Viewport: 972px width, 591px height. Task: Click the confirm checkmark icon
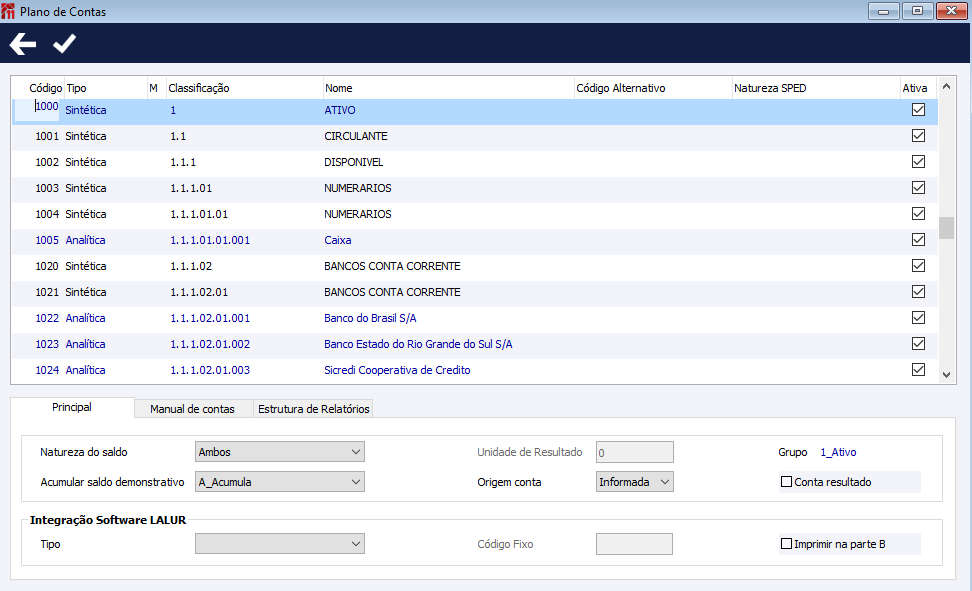tap(64, 43)
